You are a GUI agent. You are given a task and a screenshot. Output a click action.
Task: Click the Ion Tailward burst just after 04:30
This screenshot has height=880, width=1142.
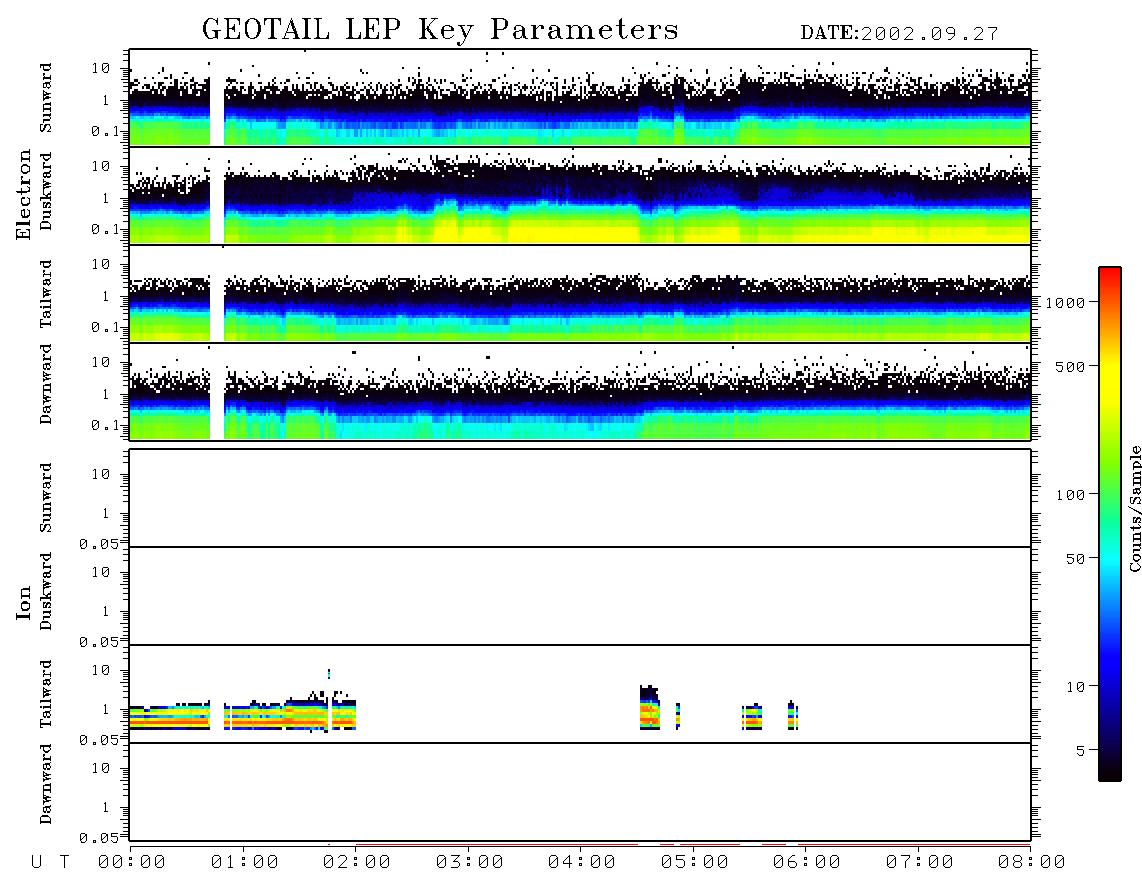click(650, 708)
